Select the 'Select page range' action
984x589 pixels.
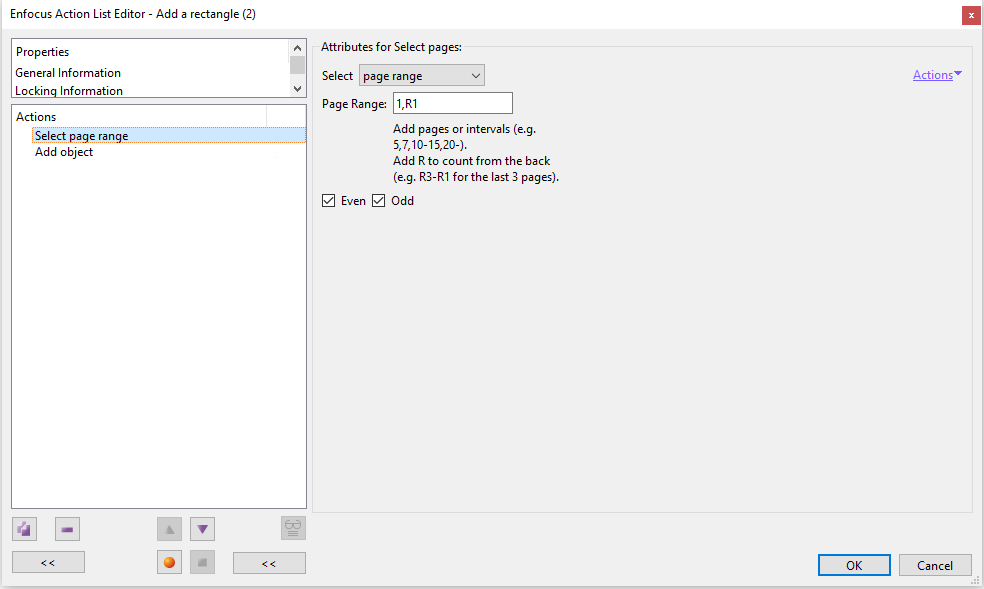[169, 135]
